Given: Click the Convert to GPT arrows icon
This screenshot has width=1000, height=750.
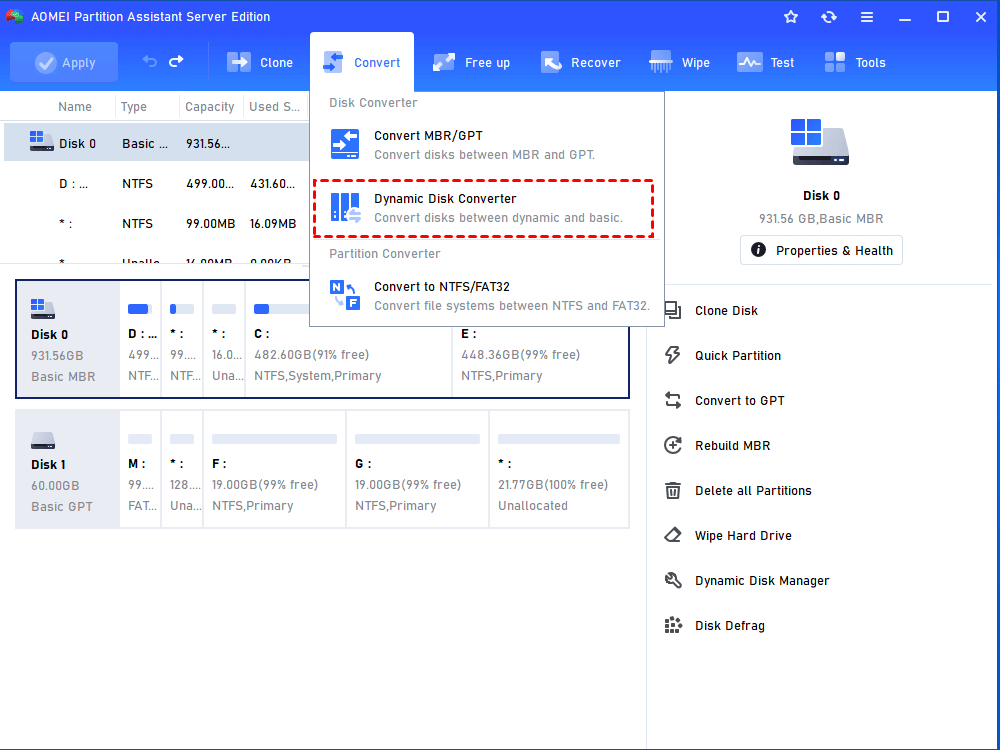Looking at the screenshot, I should point(672,401).
